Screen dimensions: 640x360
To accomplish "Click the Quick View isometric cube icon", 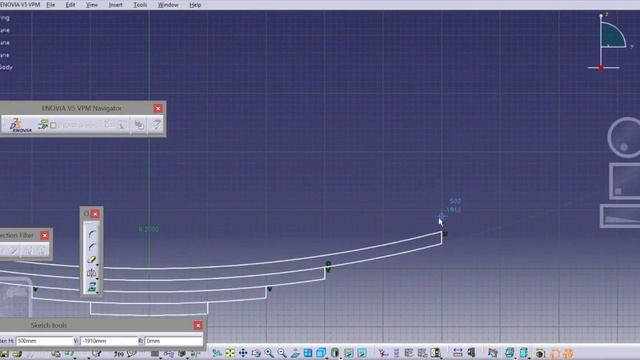I will coord(321,353).
